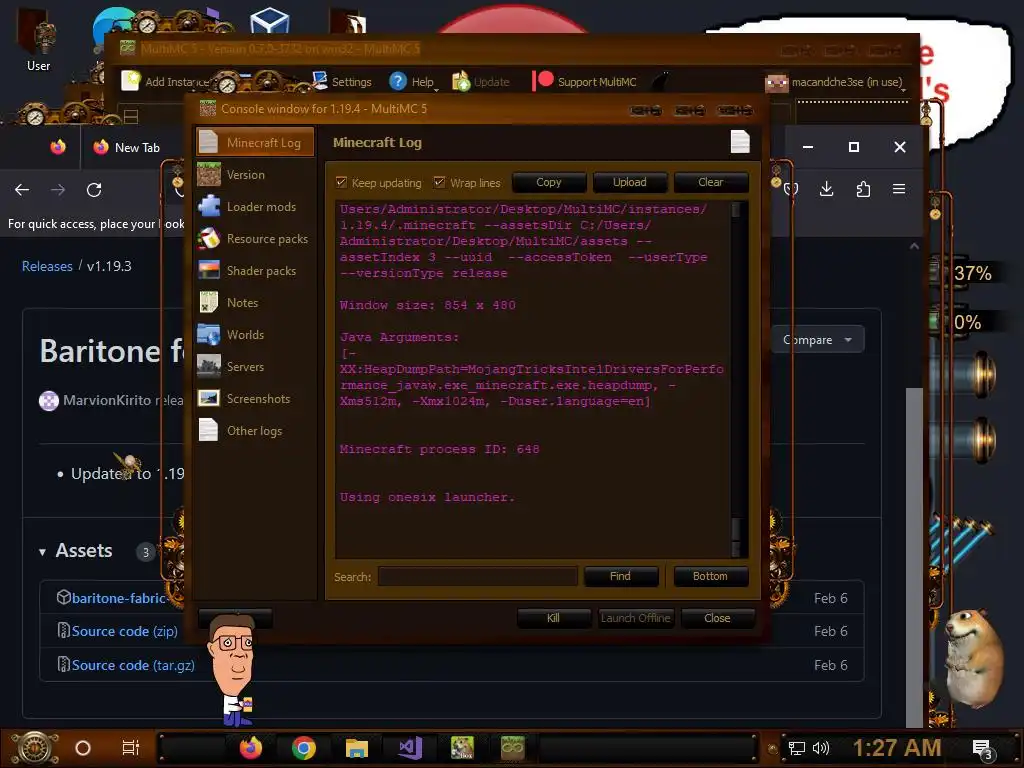Click the Firefox icon left of New Tab
Viewport: 1024px width, 768px height.
(x=58, y=147)
